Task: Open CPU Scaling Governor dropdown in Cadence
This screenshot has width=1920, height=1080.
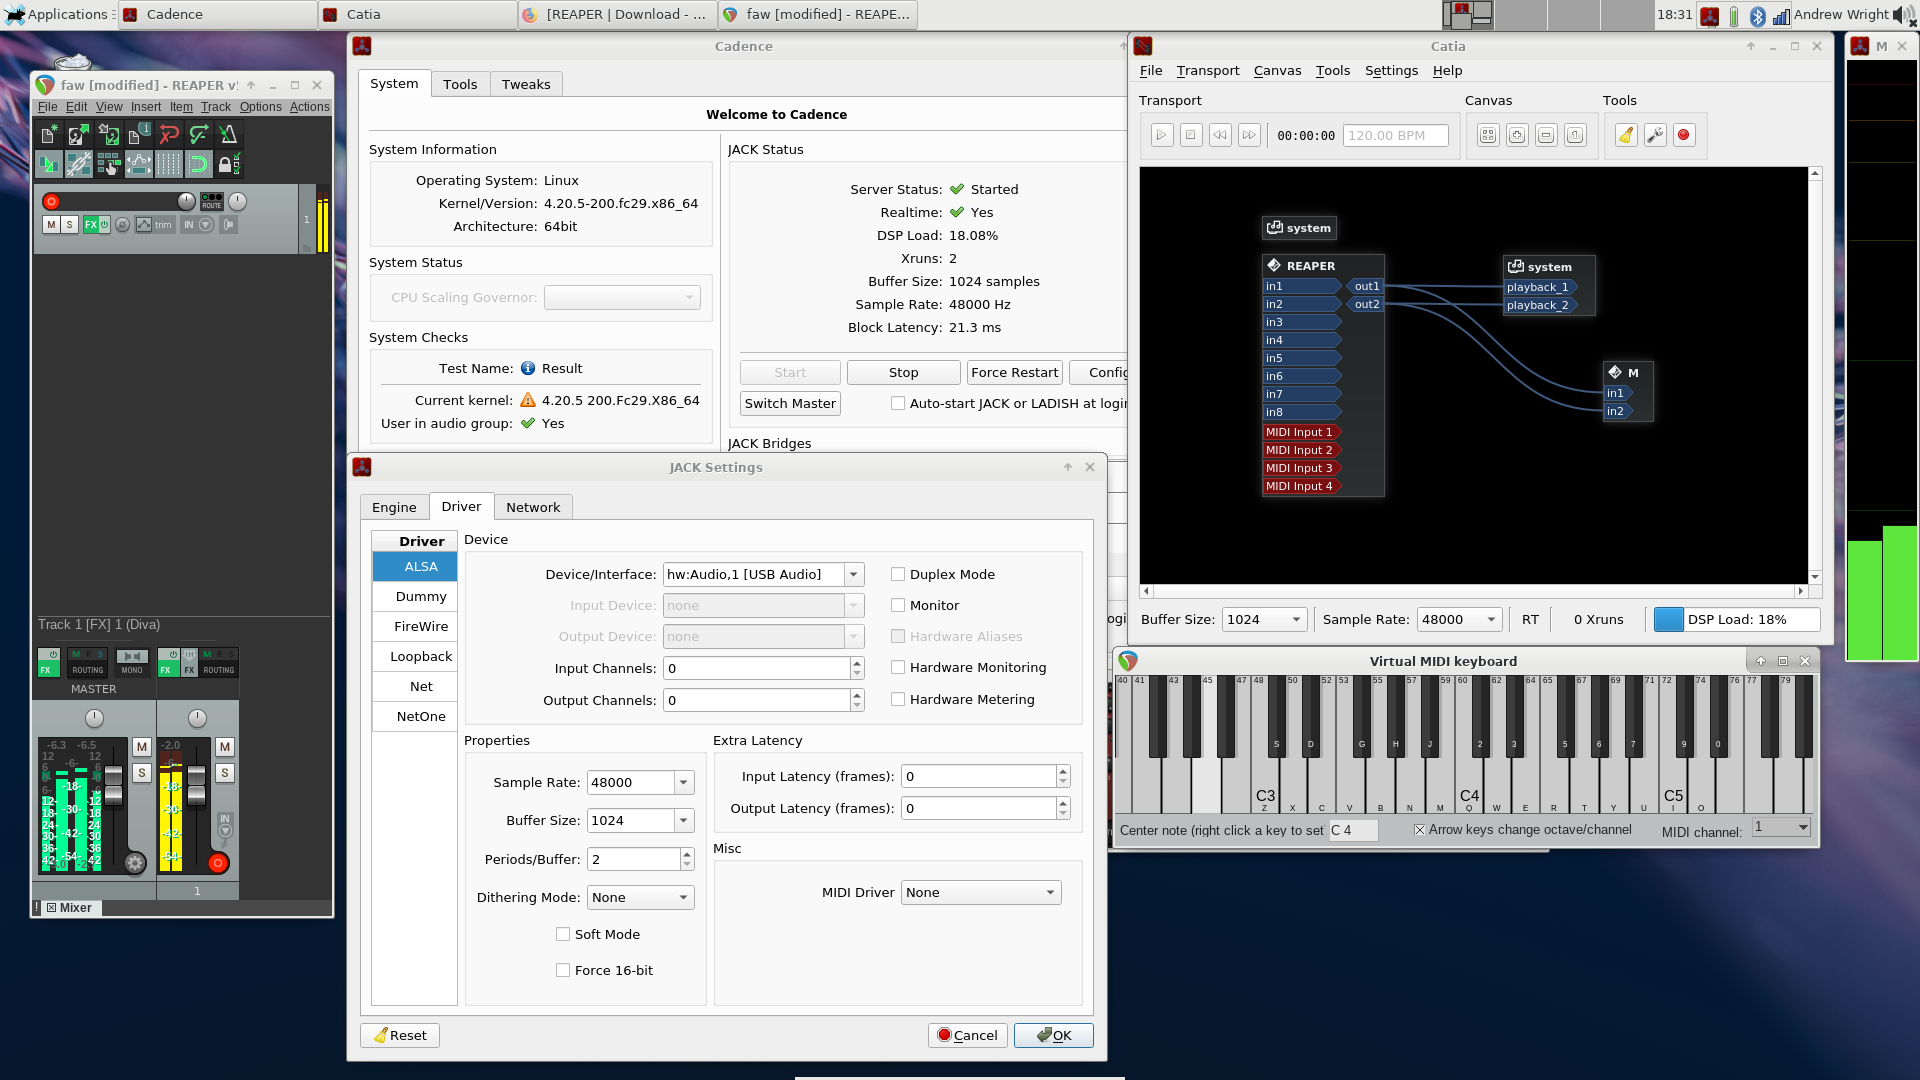Action: click(622, 297)
